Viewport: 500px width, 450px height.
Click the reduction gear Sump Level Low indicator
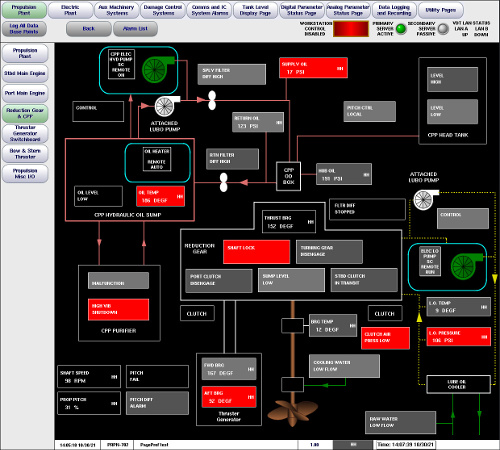click(x=291, y=280)
